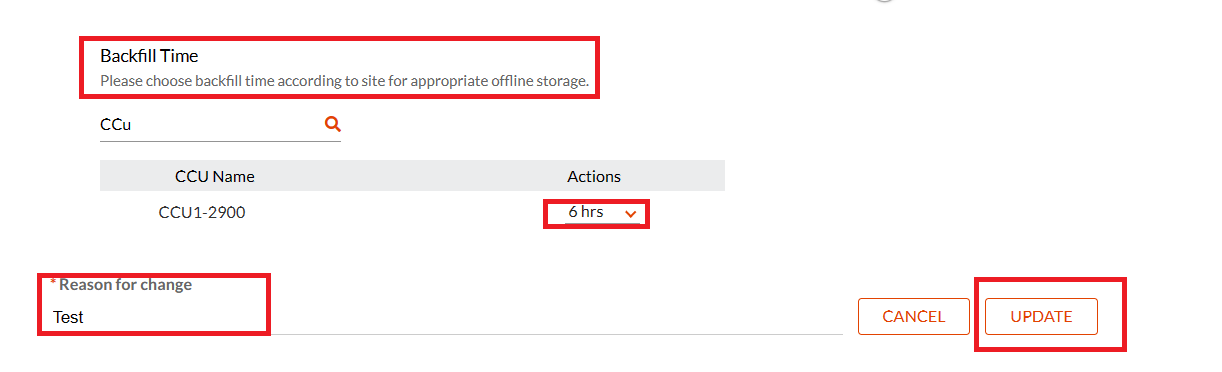Click the red required asterisk marker

(x=53, y=284)
